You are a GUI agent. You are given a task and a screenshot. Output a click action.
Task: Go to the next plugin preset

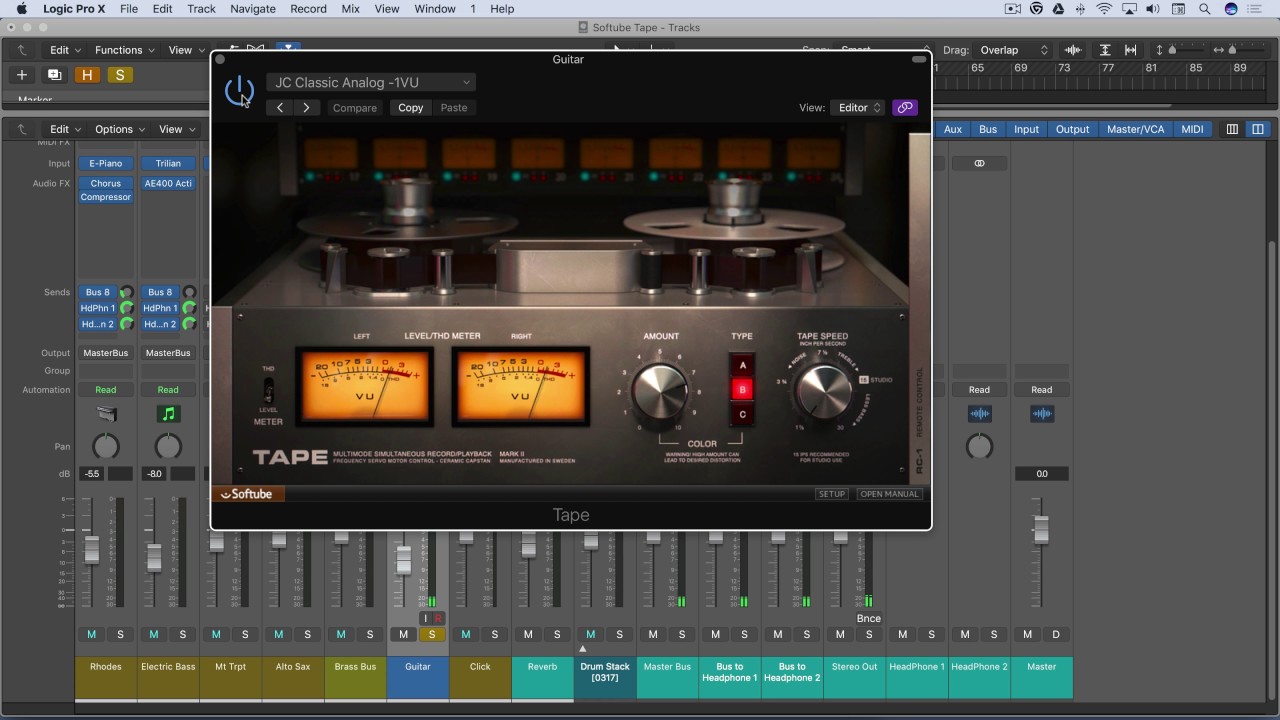pos(306,107)
